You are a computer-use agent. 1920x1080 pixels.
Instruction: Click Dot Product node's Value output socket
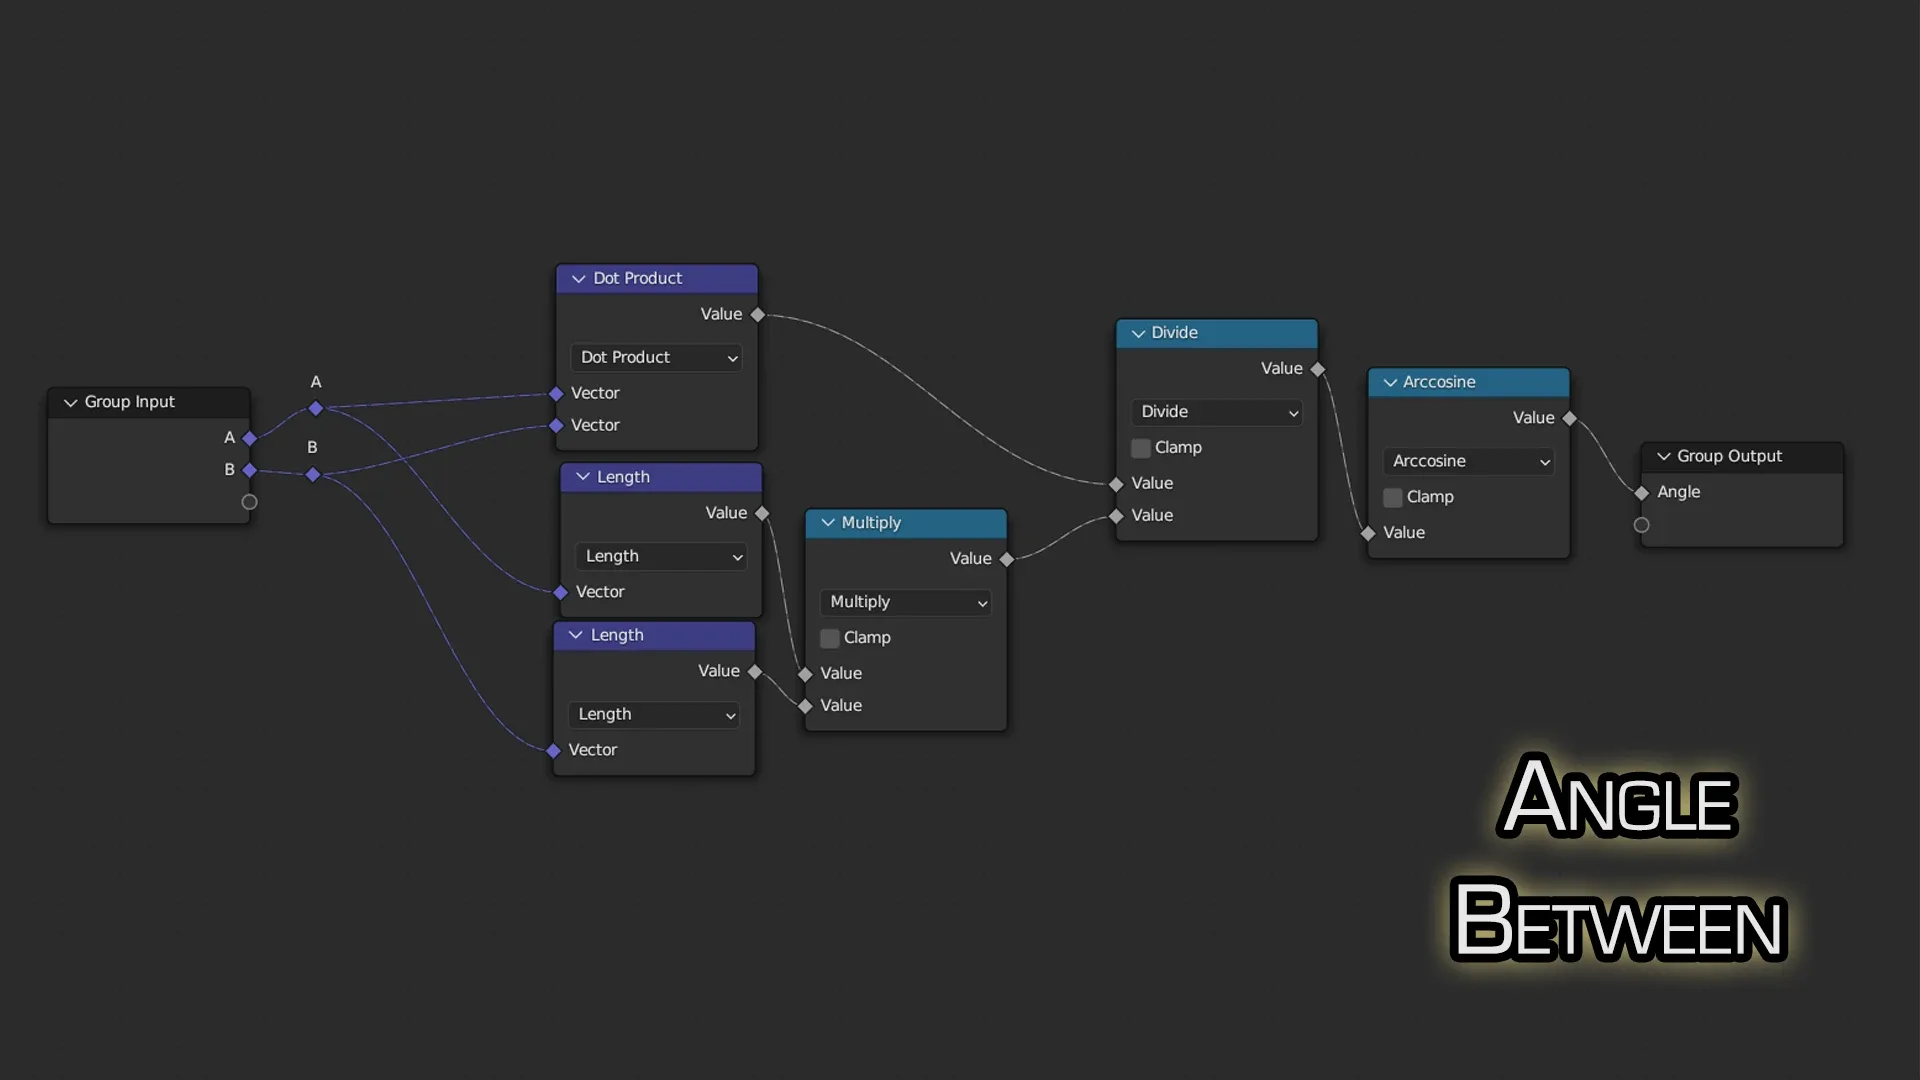[758, 315]
